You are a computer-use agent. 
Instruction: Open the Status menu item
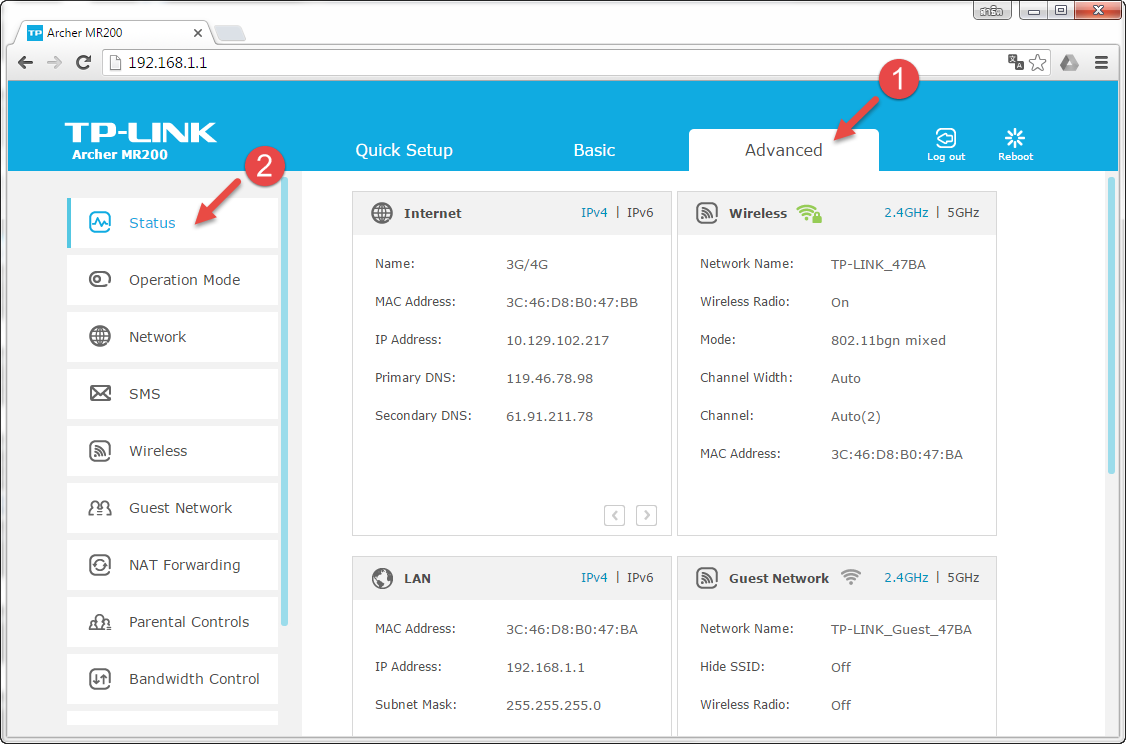(x=172, y=223)
